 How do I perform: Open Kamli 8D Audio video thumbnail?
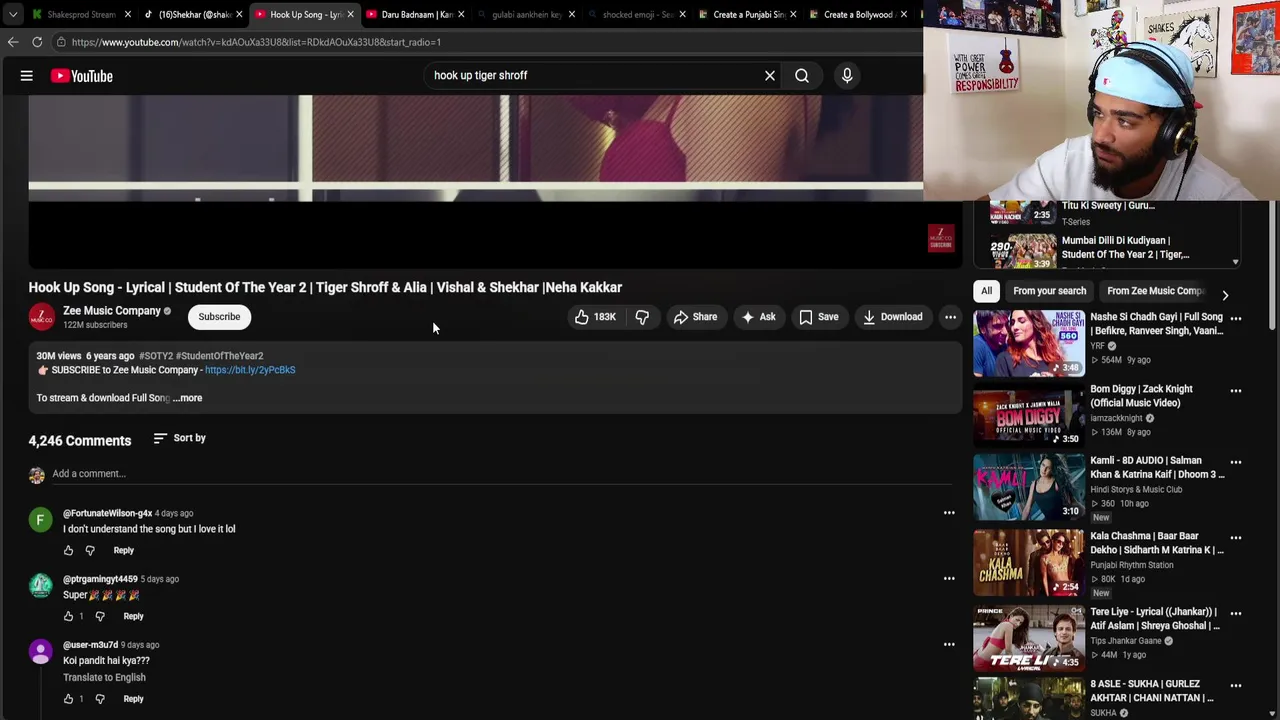(x=1029, y=487)
